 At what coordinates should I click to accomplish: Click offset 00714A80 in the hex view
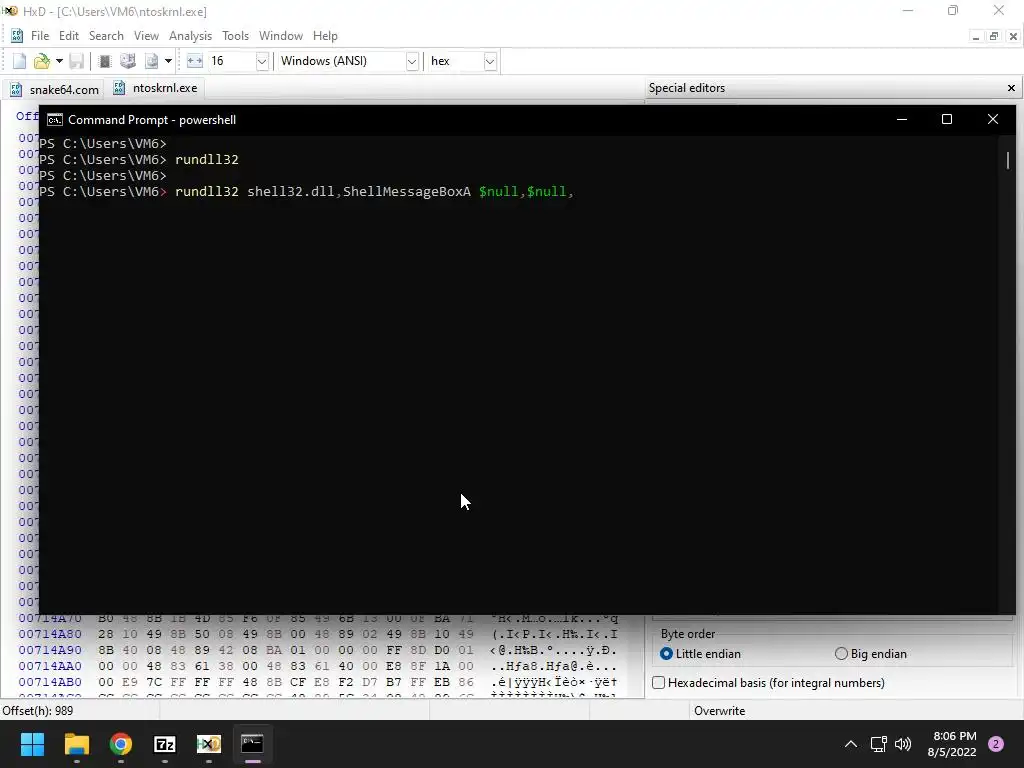(x=50, y=634)
